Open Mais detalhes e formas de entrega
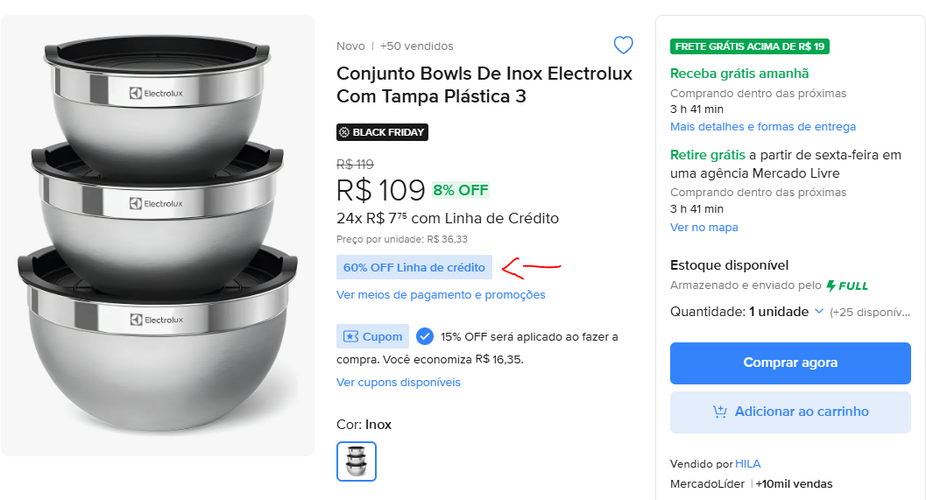 [x=762, y=127]
